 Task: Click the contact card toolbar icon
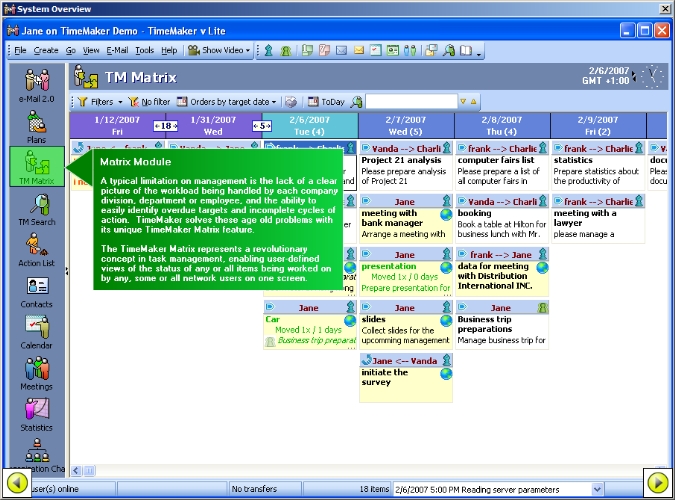pyautogui.click(x=393, y=51)
